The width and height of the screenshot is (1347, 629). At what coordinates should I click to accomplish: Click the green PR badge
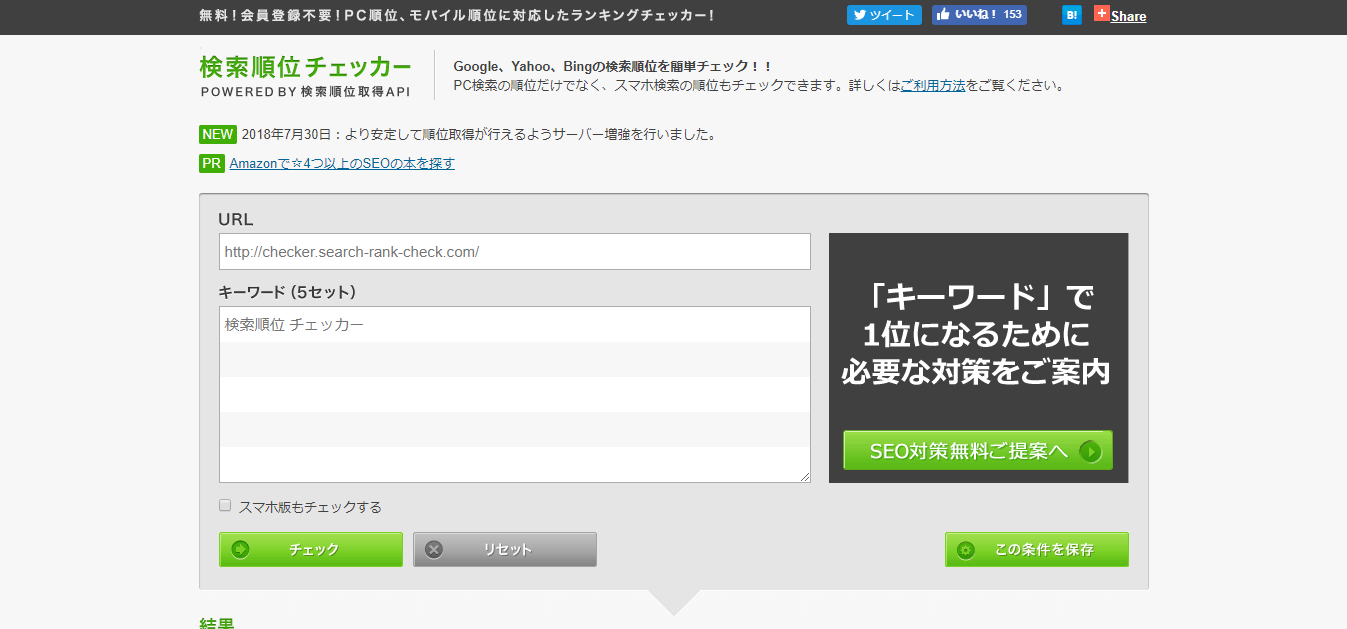pyautogui.click(x=211, y=163)
